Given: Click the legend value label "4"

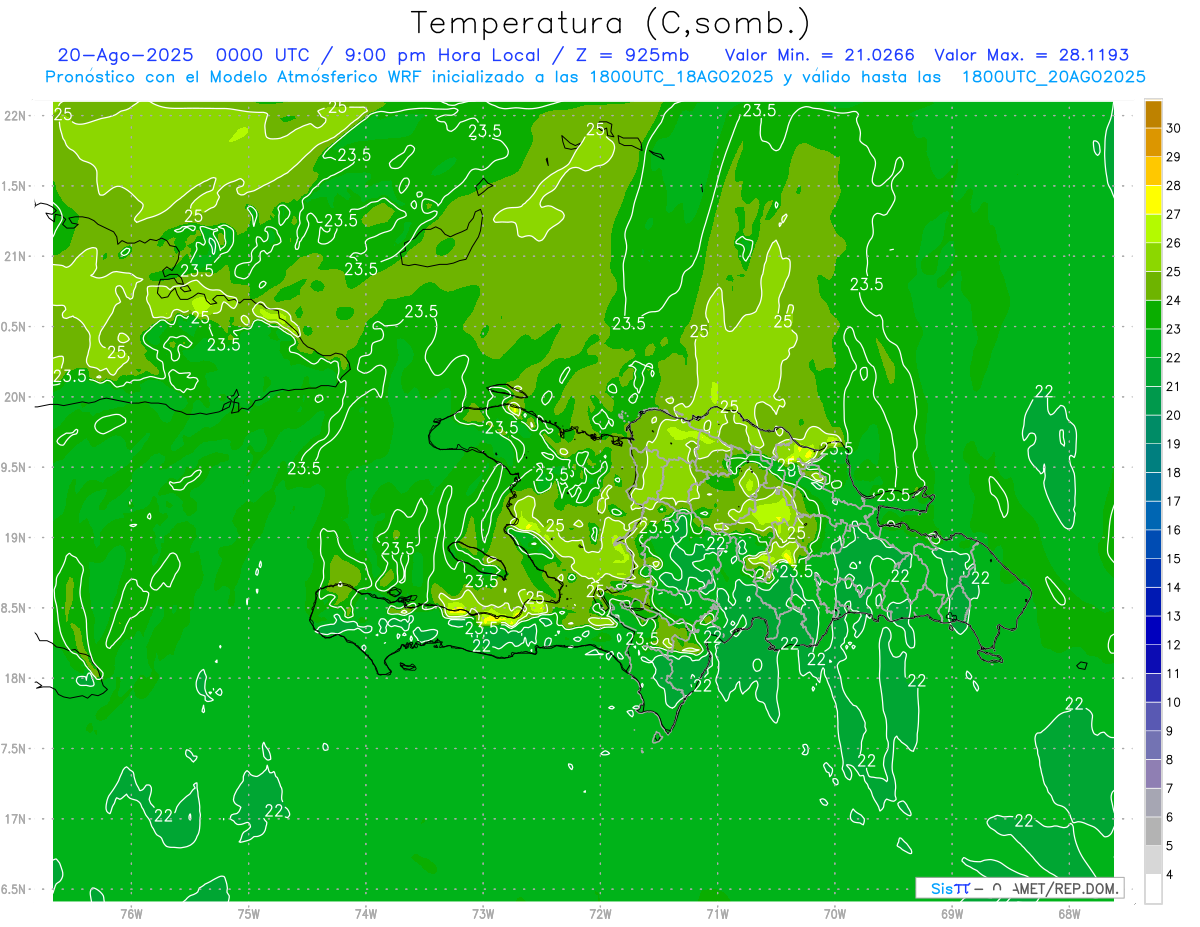Looking at the screenshot, I should click(1170, 875).
